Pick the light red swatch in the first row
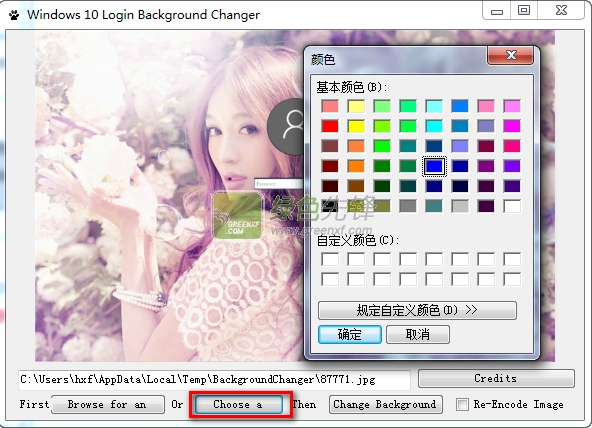 click(330, 106)
